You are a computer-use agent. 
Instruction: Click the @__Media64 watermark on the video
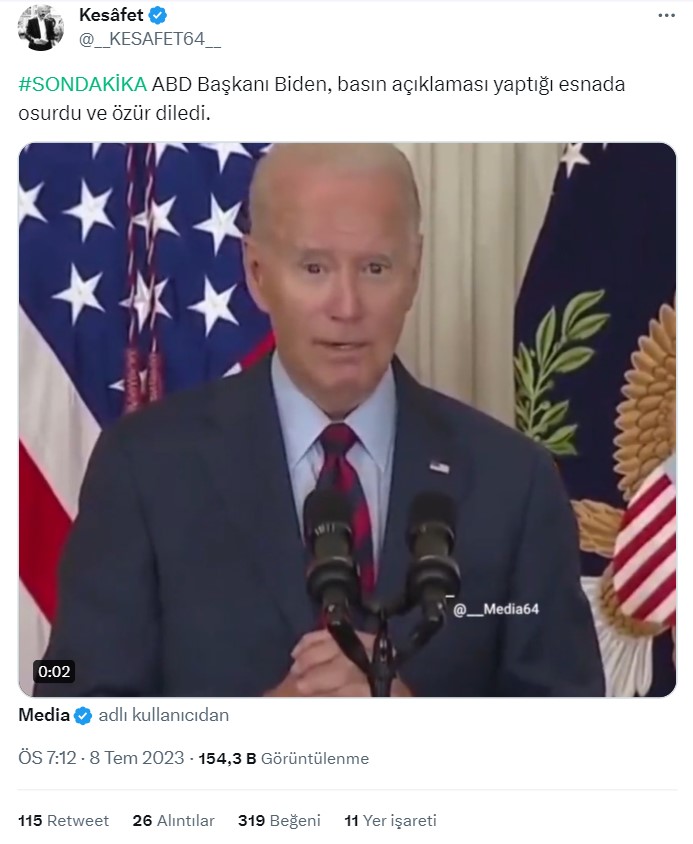(495, 609)
